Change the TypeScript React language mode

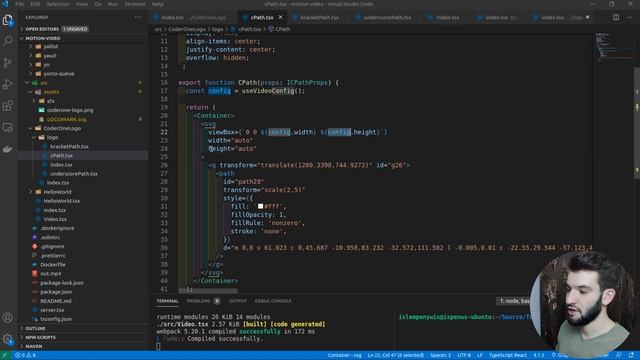click(x=507, y=355)
